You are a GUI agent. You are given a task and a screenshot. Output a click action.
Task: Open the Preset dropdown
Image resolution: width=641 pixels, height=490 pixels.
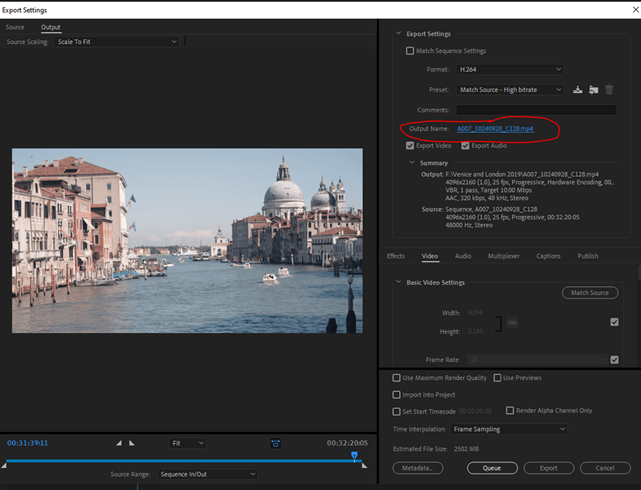[510, 89]
